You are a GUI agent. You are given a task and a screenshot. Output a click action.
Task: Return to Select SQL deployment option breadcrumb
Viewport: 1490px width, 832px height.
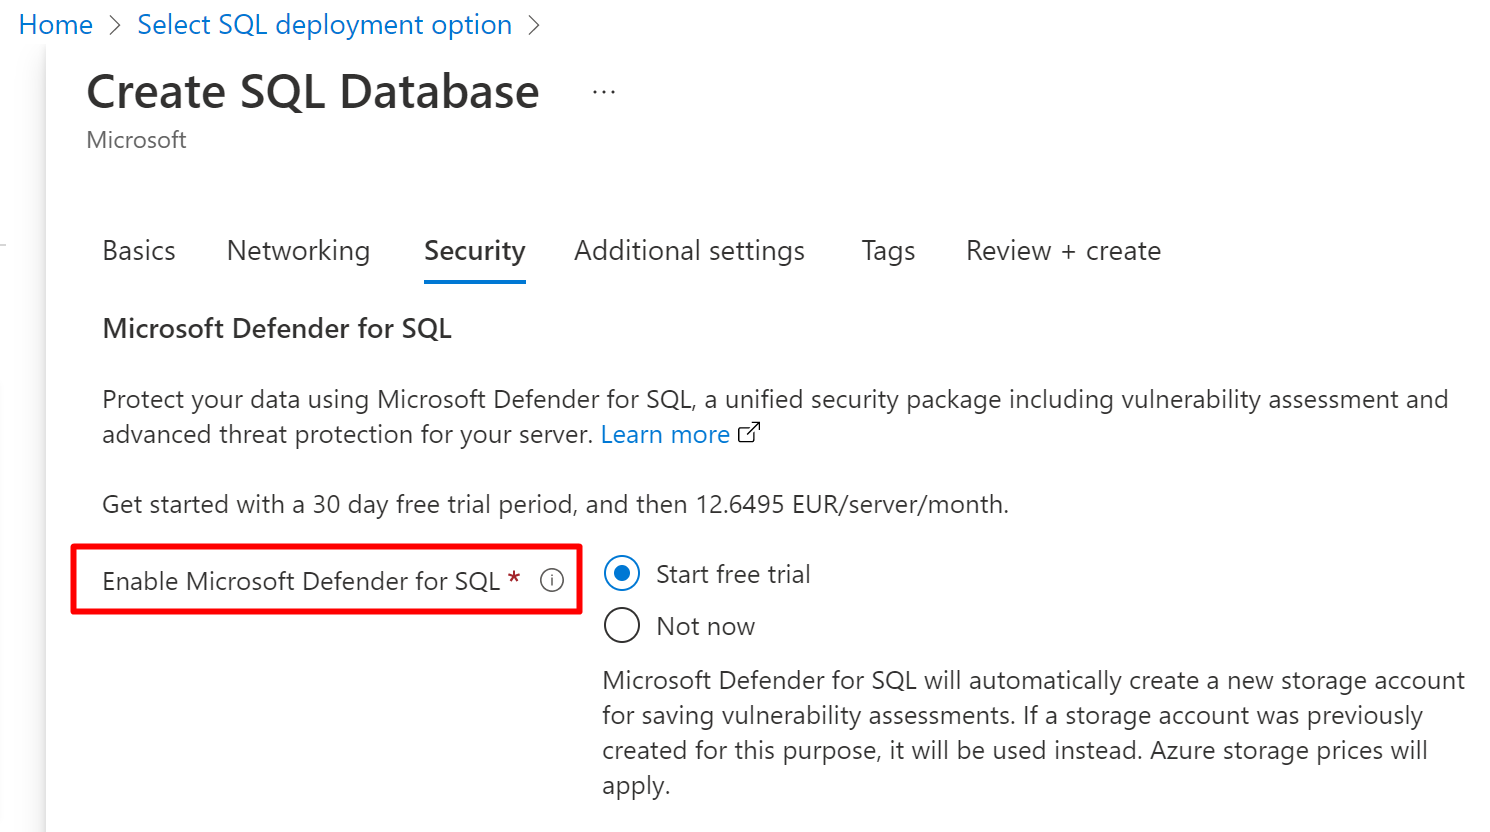click(x=324, y=25)
